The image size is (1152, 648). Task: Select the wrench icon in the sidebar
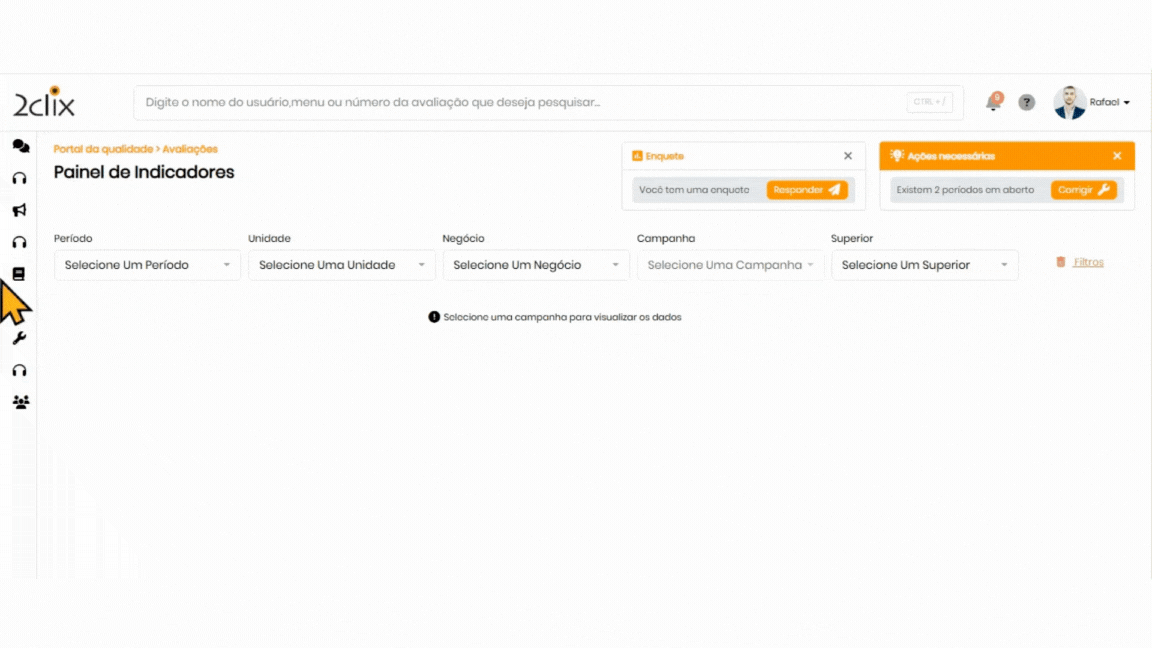coord(19,338)
